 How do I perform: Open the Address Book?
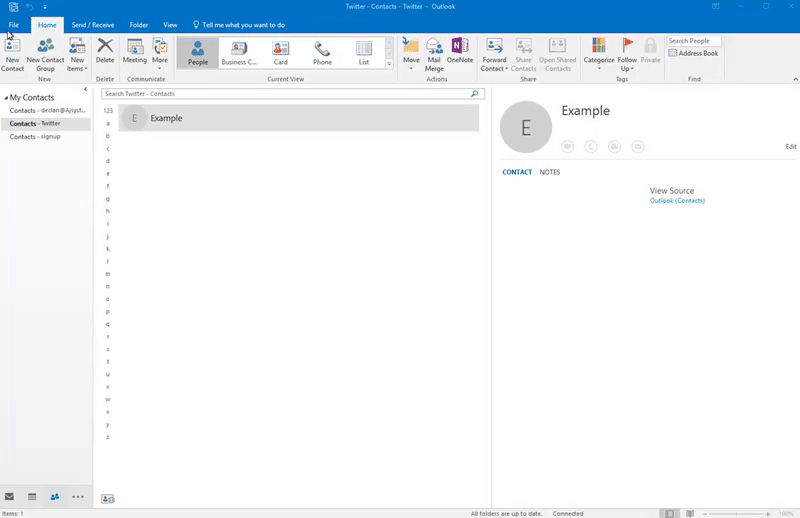(x=693, y=53)
